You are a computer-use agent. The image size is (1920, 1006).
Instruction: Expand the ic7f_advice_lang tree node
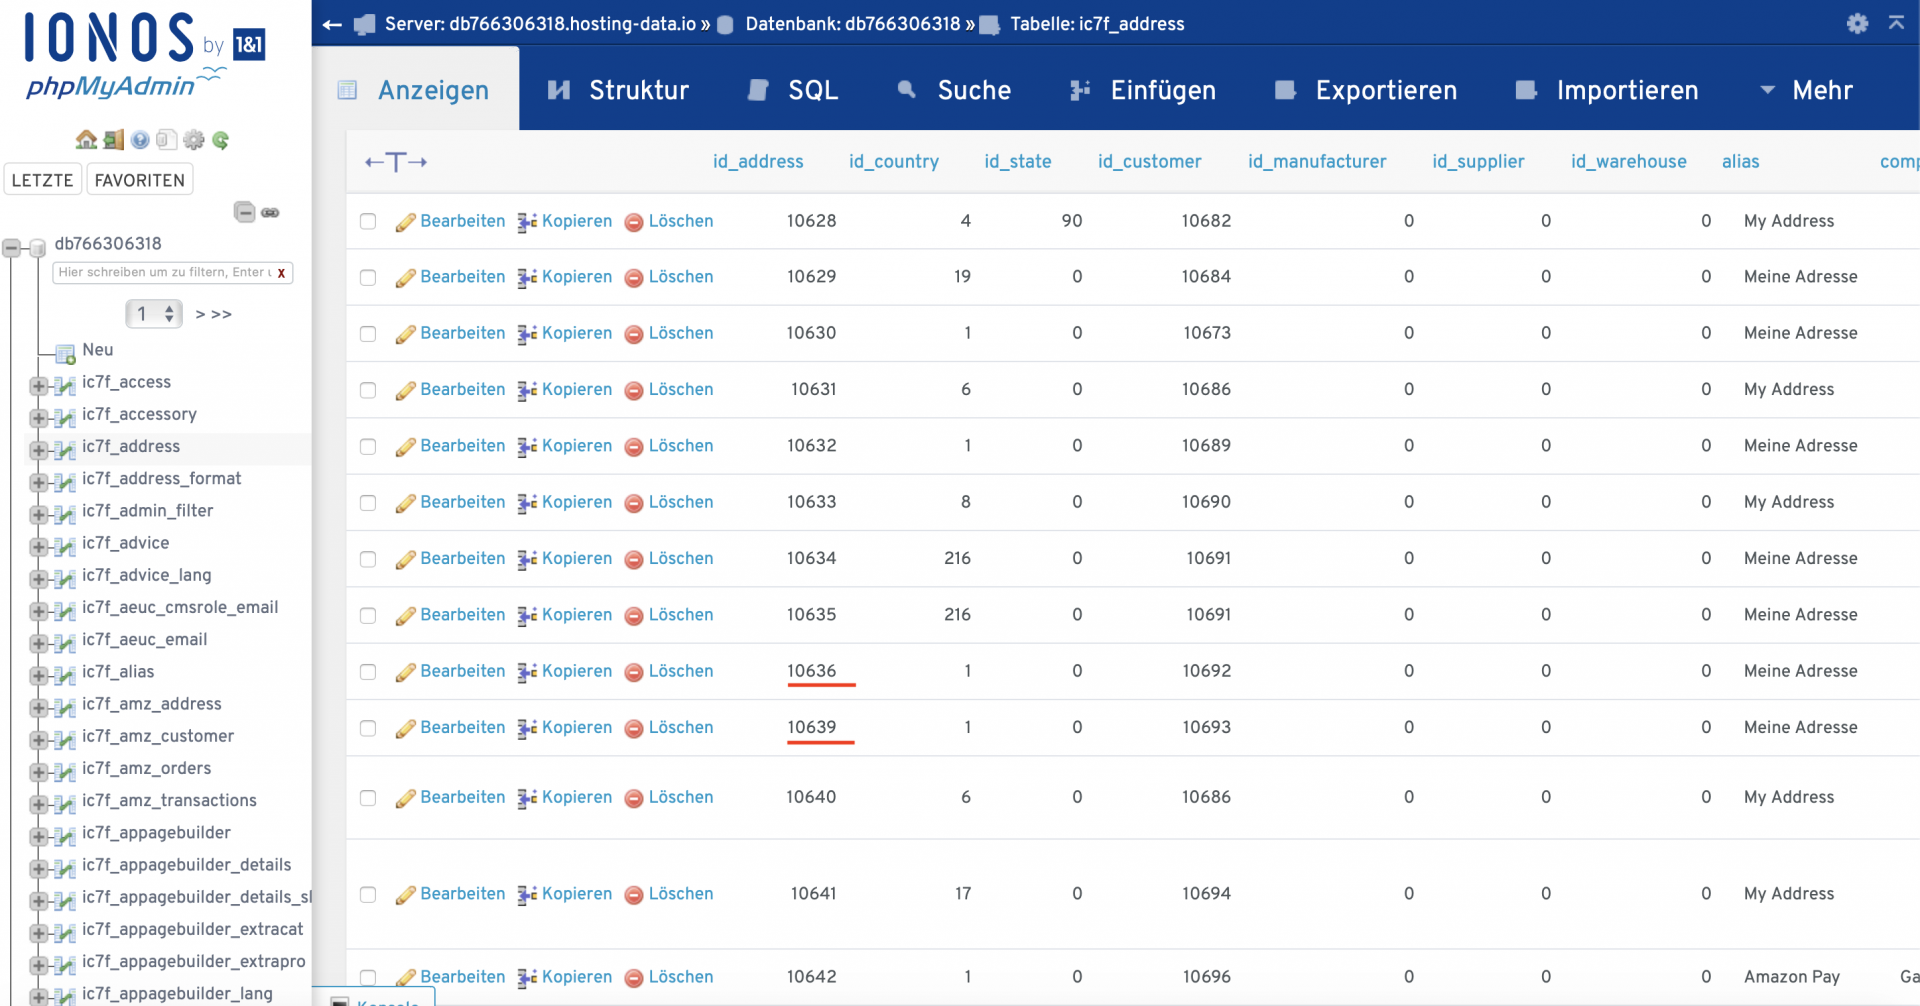(38, 578)
